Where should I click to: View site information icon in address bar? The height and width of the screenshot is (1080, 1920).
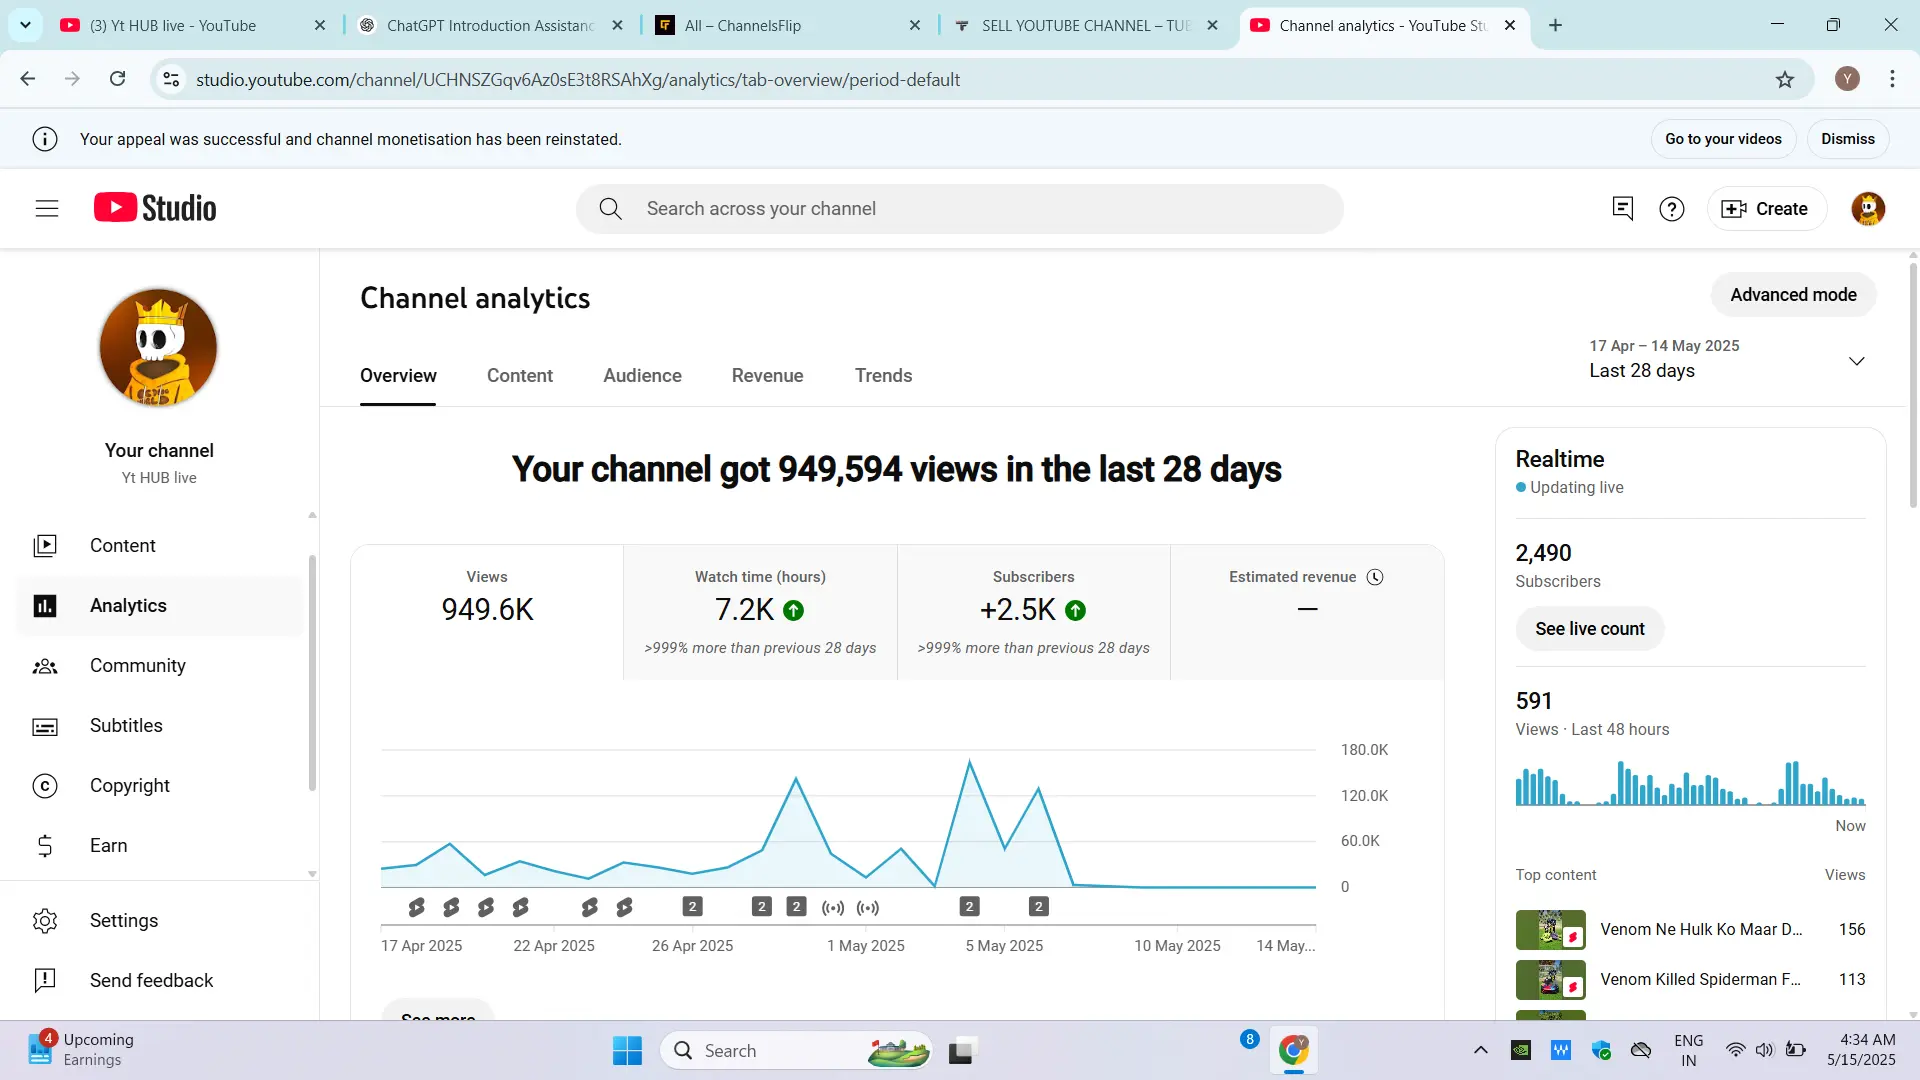171,79
